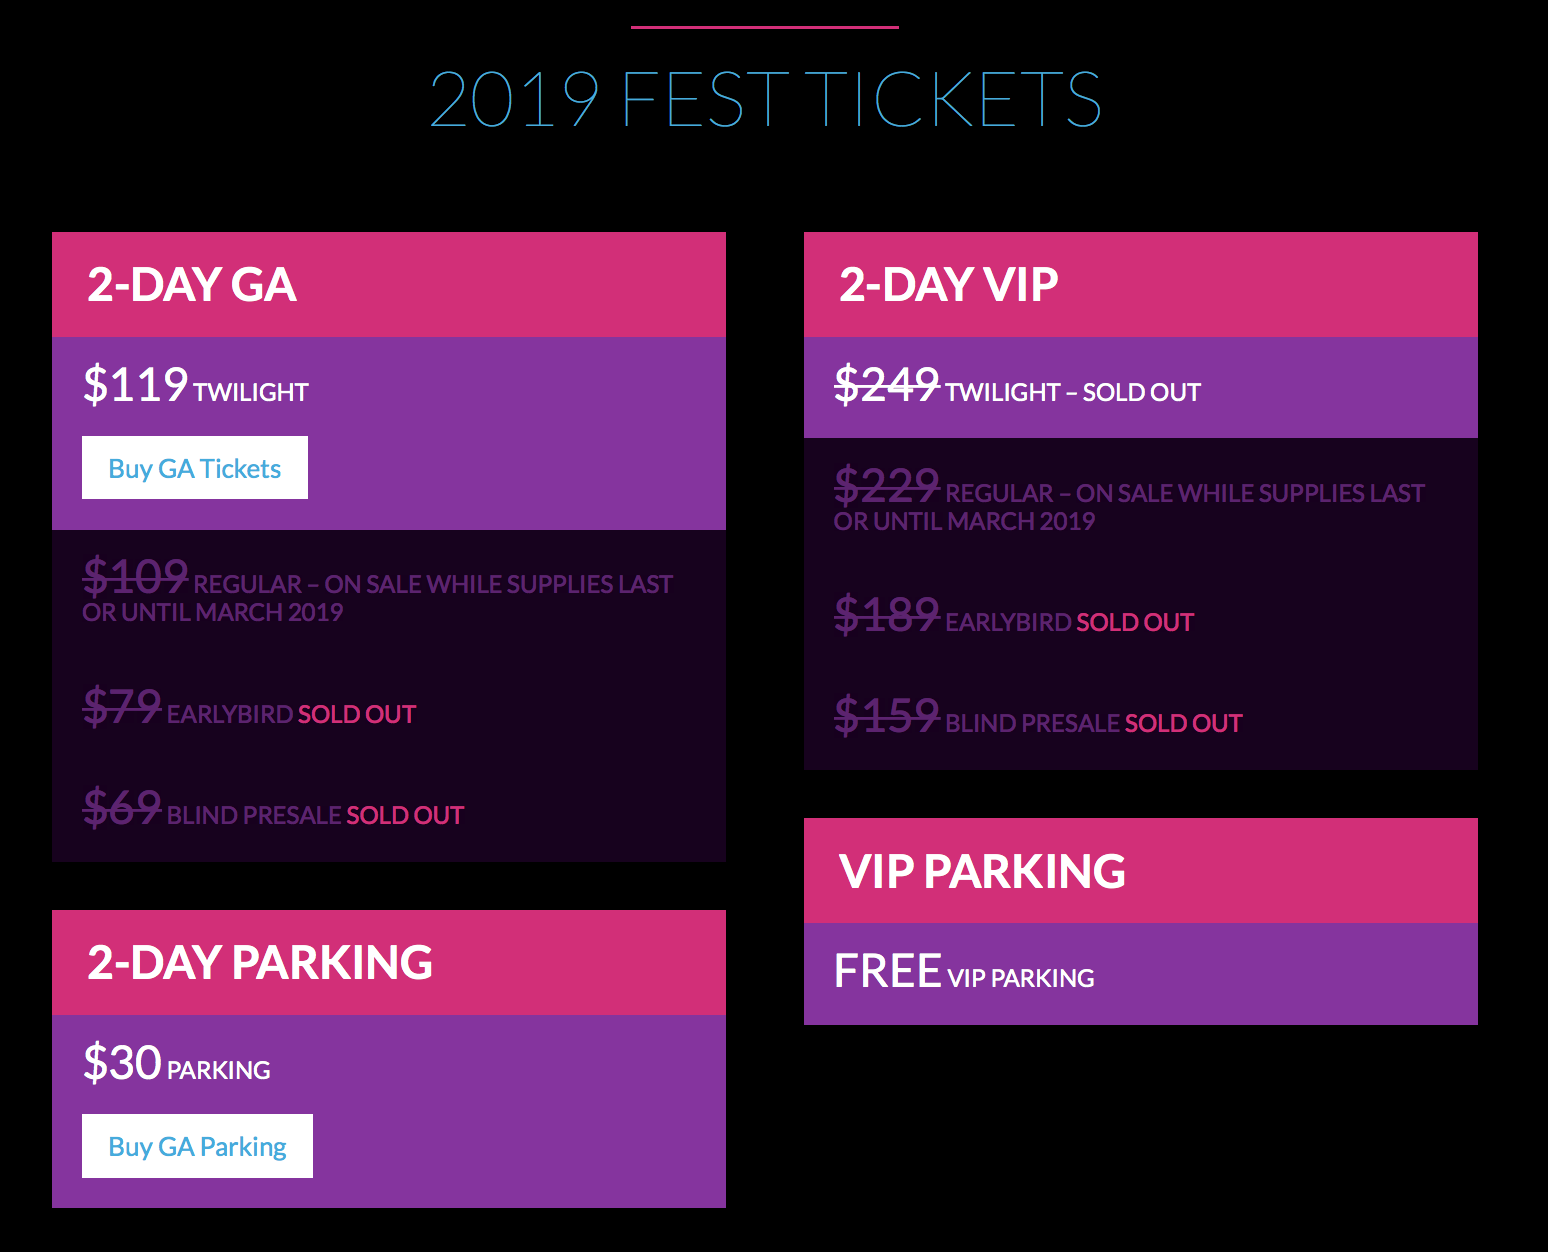Viewport: 1548px width, 1252px height.
Task: Click the 2019 FEST TICKETS heading
Action: (765, 99)
